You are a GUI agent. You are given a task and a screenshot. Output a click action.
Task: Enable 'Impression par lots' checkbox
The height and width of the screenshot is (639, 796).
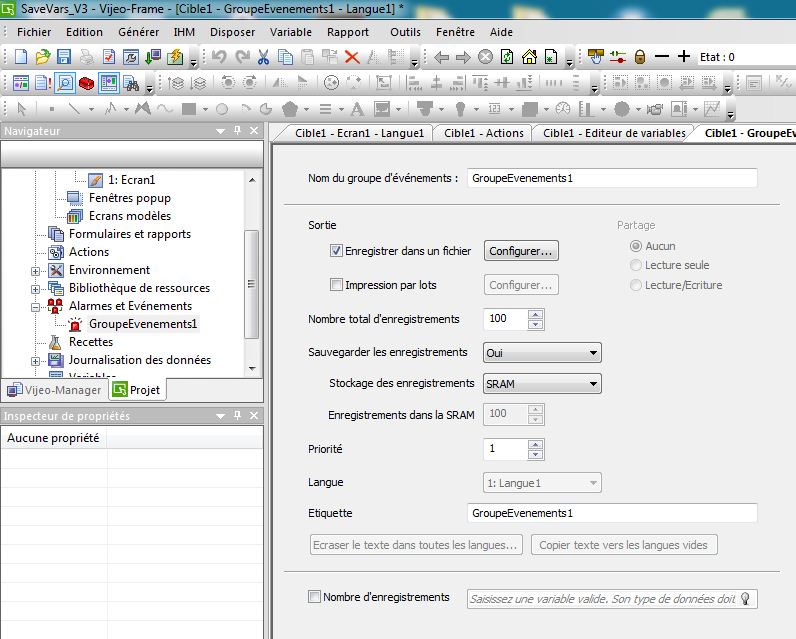pos(336,285)
